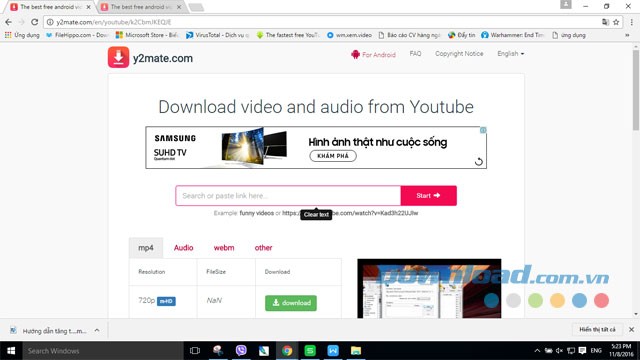Click the battery tray icon
This screenshot has width=640, height=360.
pyautogui.click(x=549, y=351)
